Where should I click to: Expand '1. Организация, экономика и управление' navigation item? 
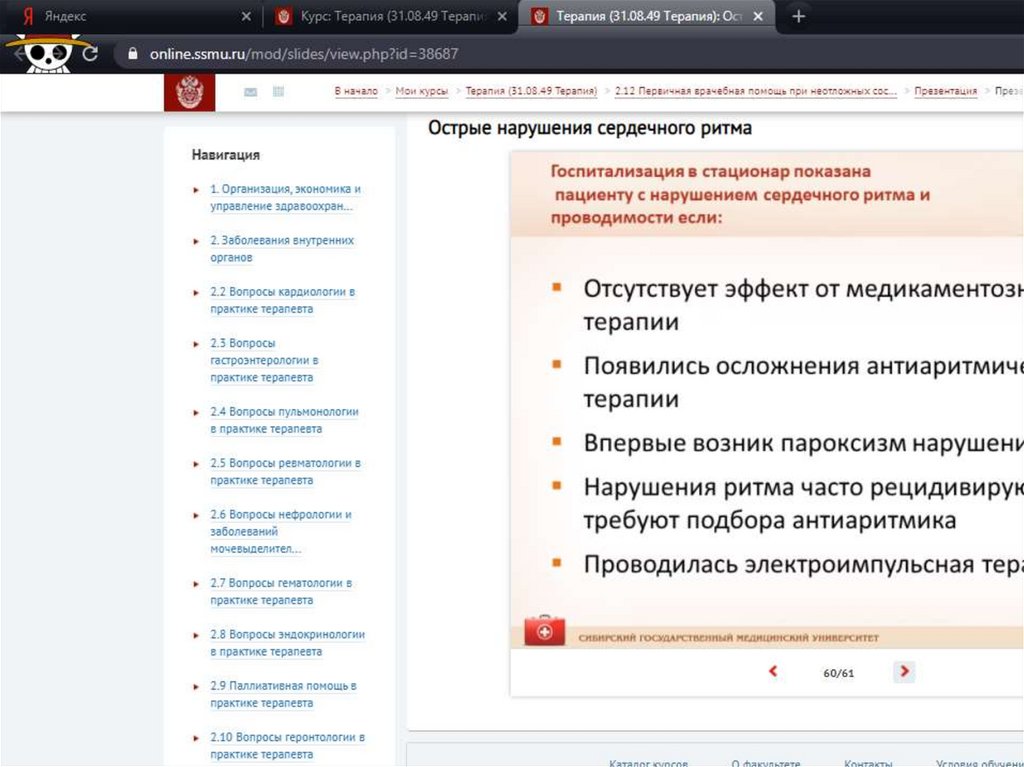pos(285,197)
